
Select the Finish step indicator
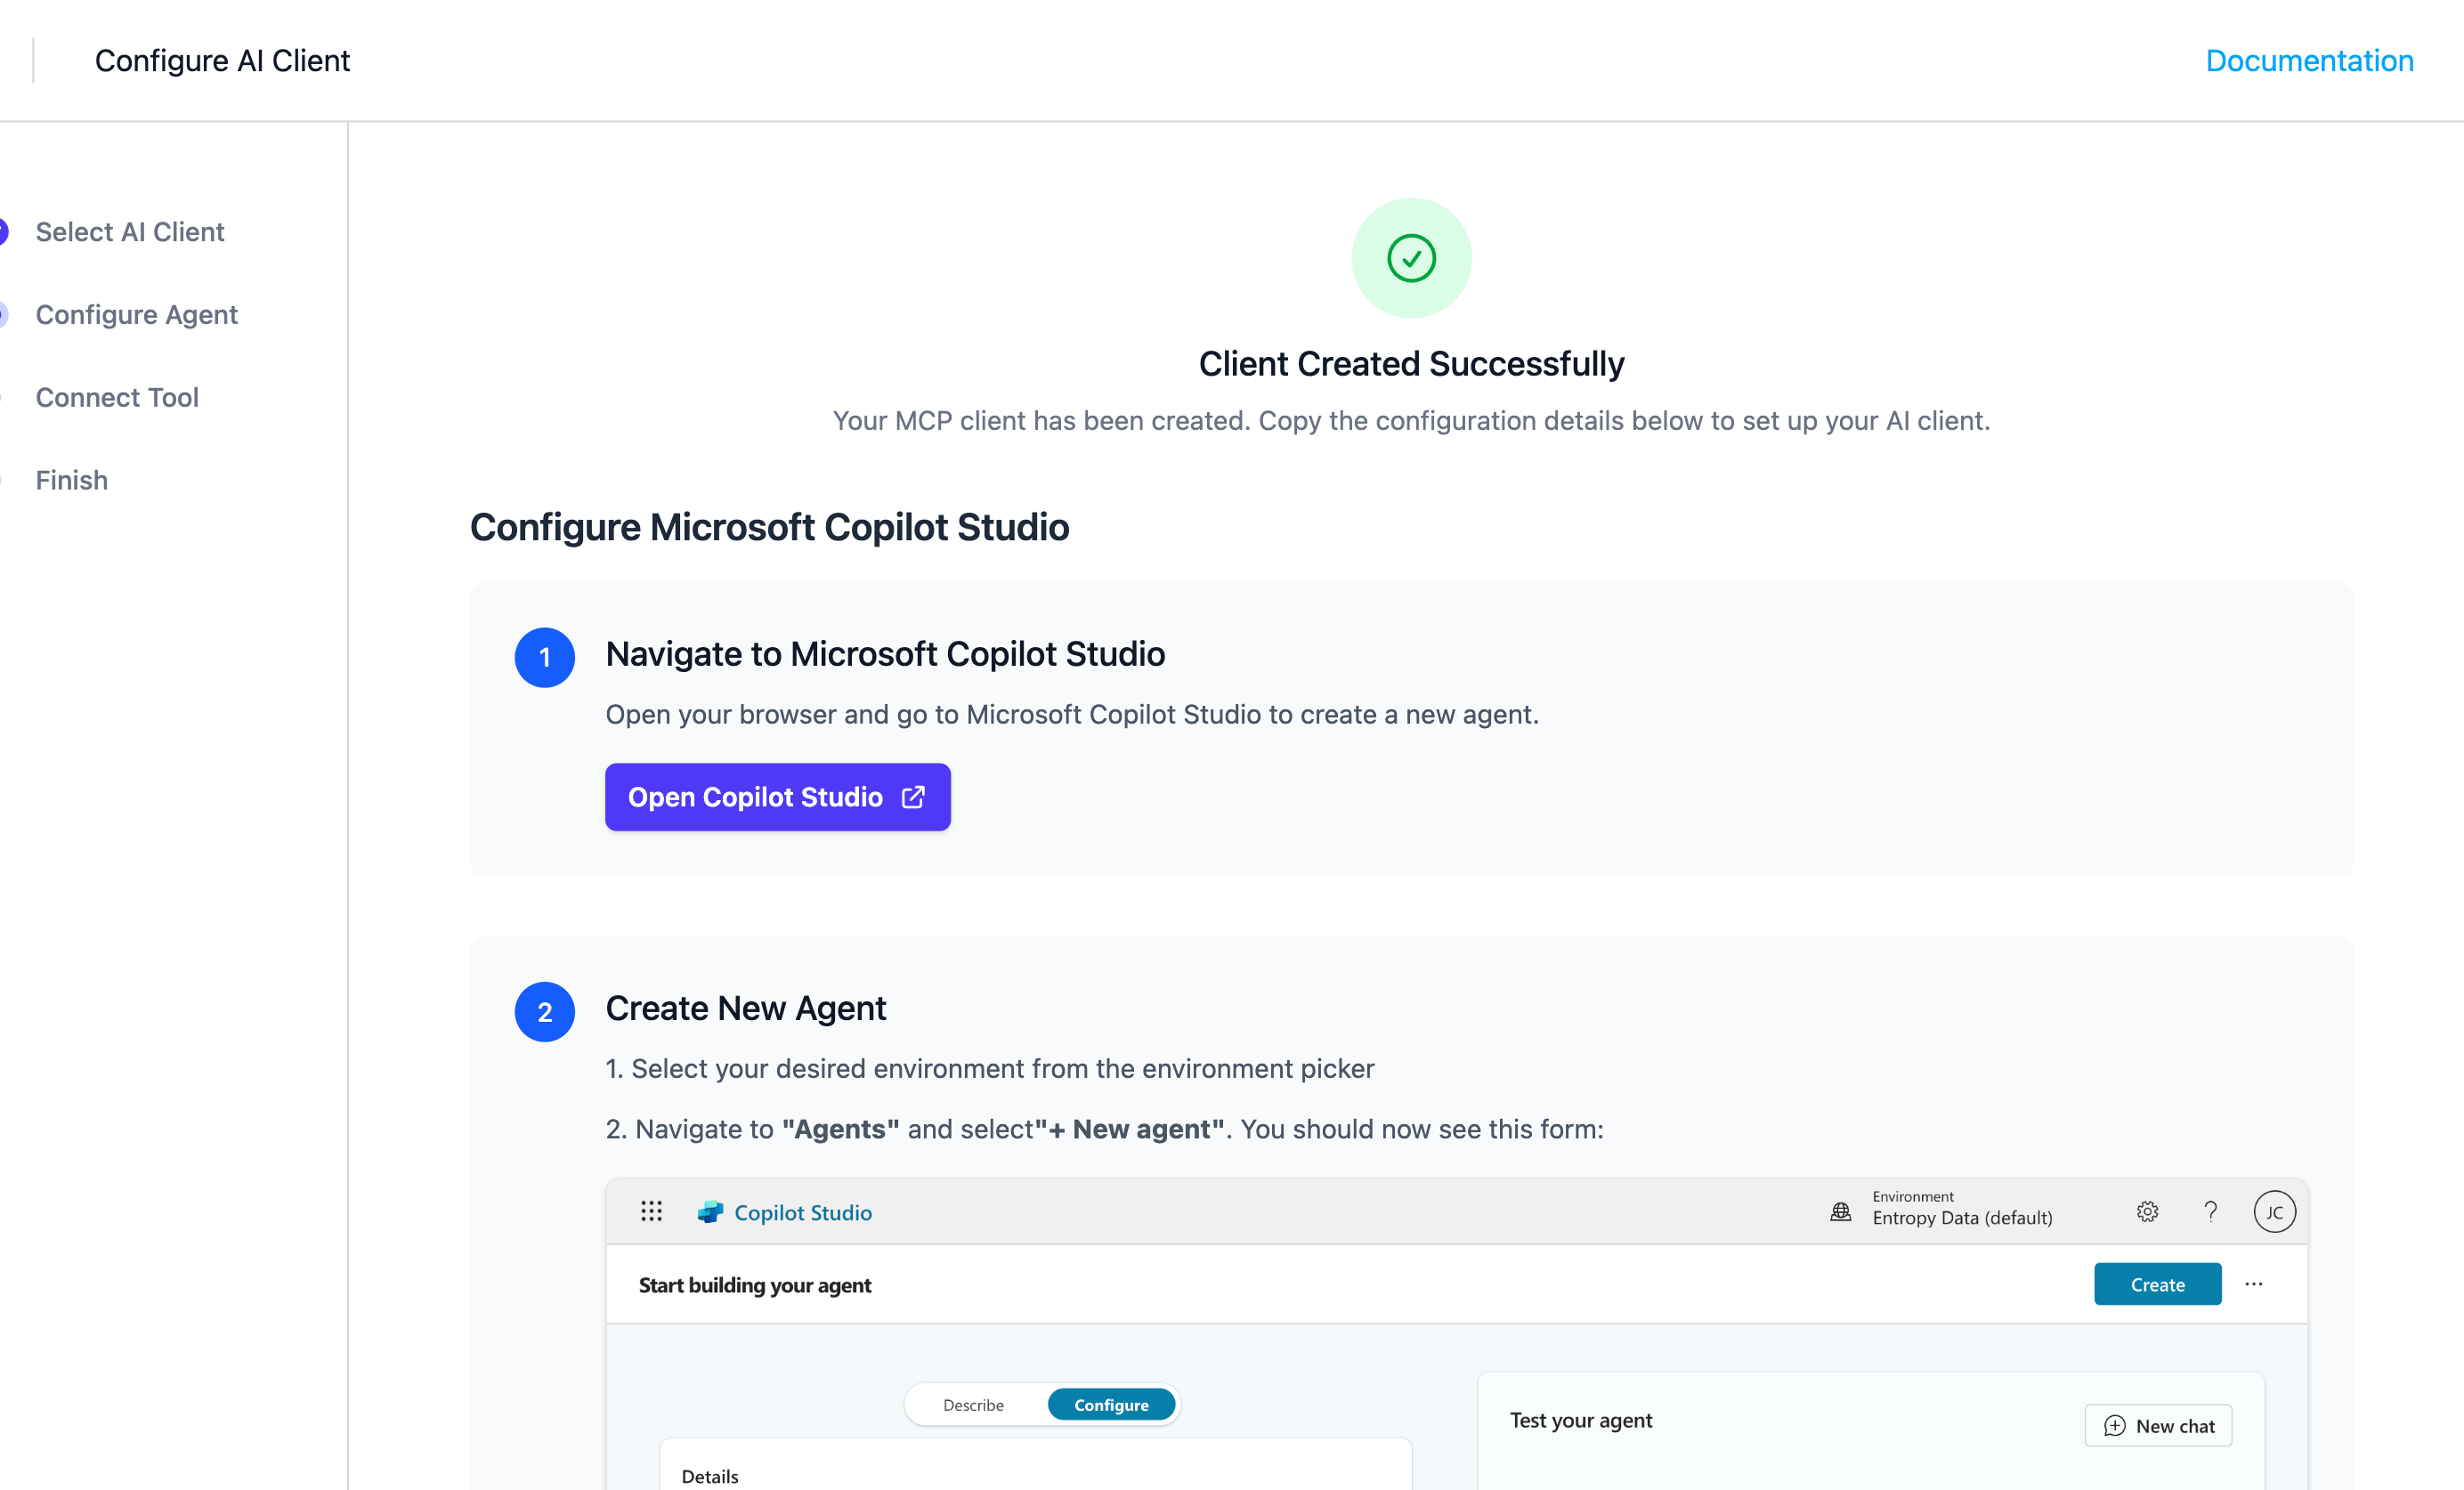(x=71, y=479)
